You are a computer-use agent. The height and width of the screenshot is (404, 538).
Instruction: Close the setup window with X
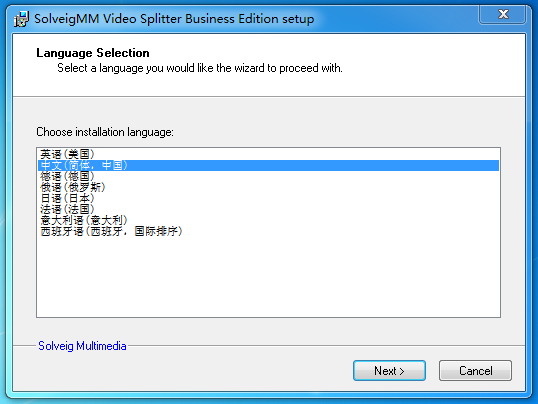tap(503, 14)
